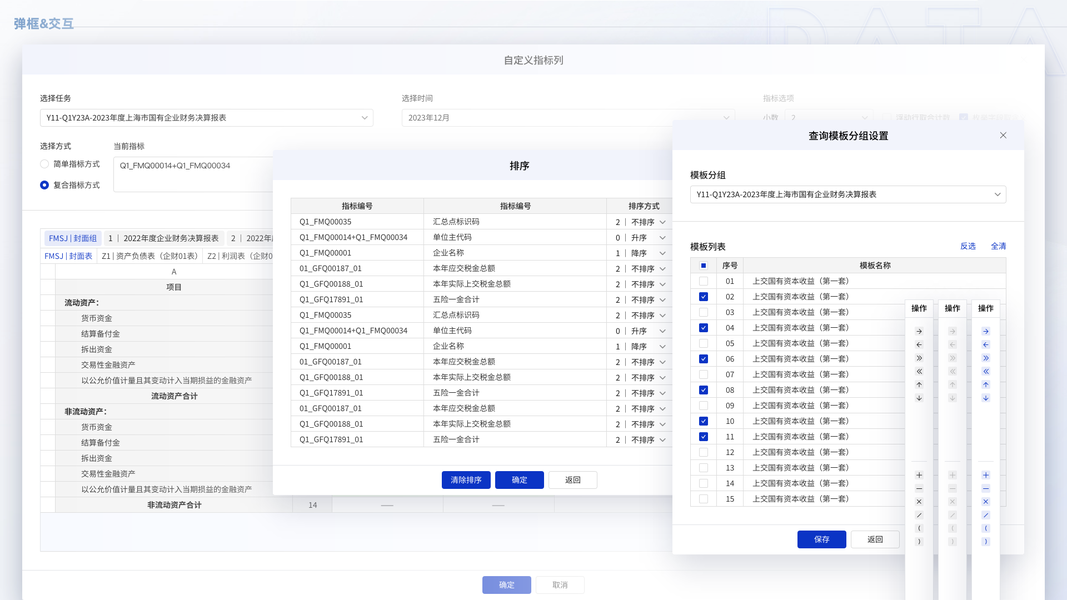Viewport: 1067px width, 600px height.
Task: Click the black double-left chevron operation icon
Action: 919,371
